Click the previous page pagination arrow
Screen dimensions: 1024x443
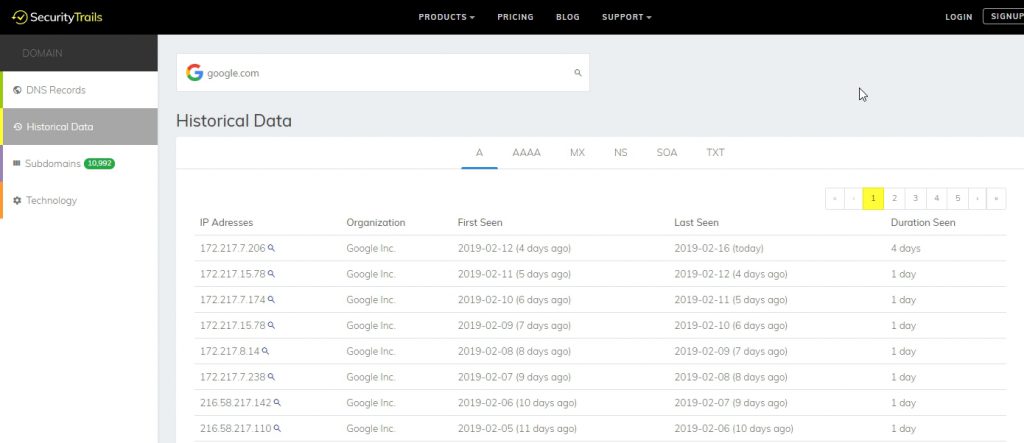point(854,199)
